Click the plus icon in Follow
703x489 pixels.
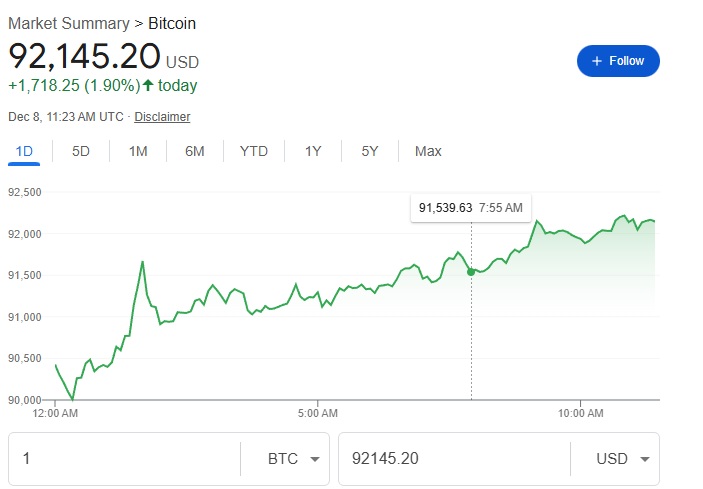coord(597,61)
